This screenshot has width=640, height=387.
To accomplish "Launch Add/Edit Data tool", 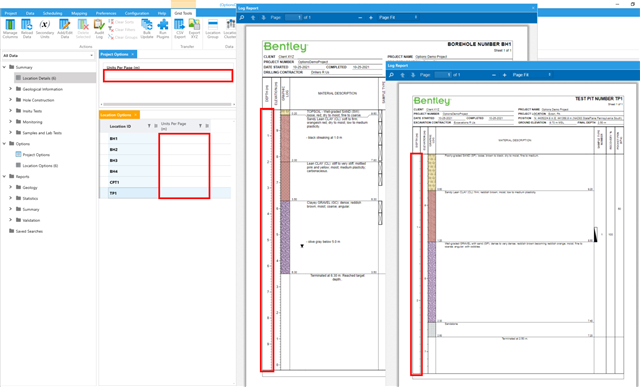I will (64, 29).
